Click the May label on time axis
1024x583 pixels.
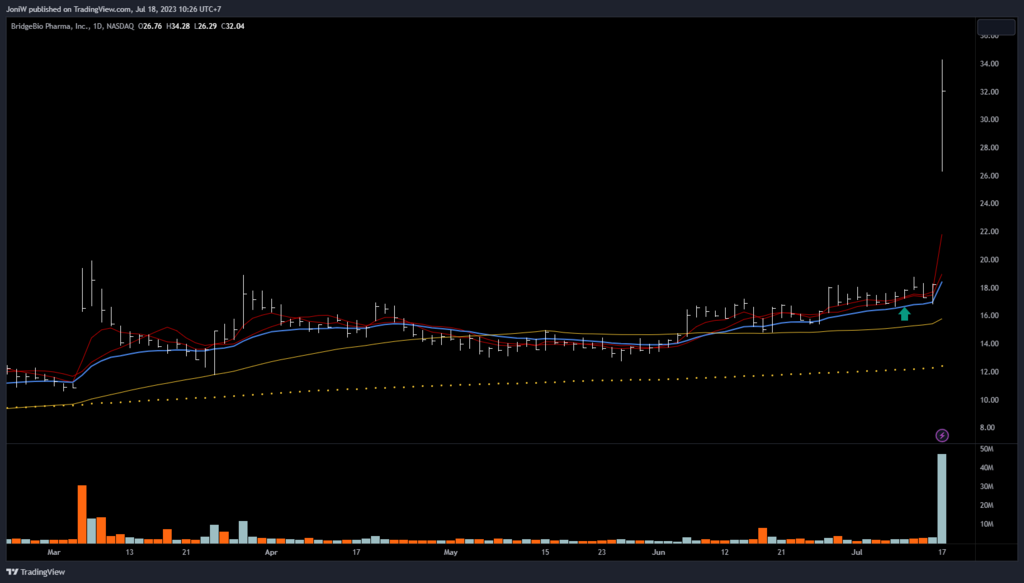pos(450,551)
